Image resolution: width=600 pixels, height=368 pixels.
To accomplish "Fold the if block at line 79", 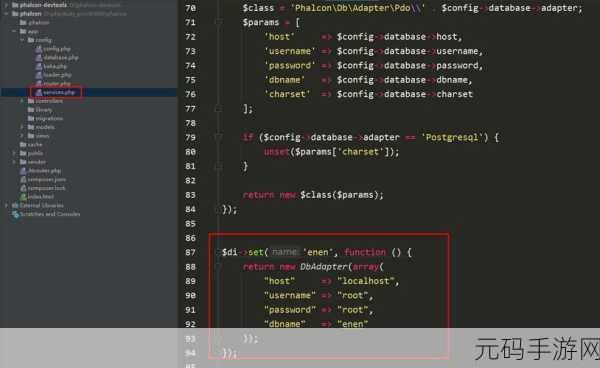I will [218, 137].
